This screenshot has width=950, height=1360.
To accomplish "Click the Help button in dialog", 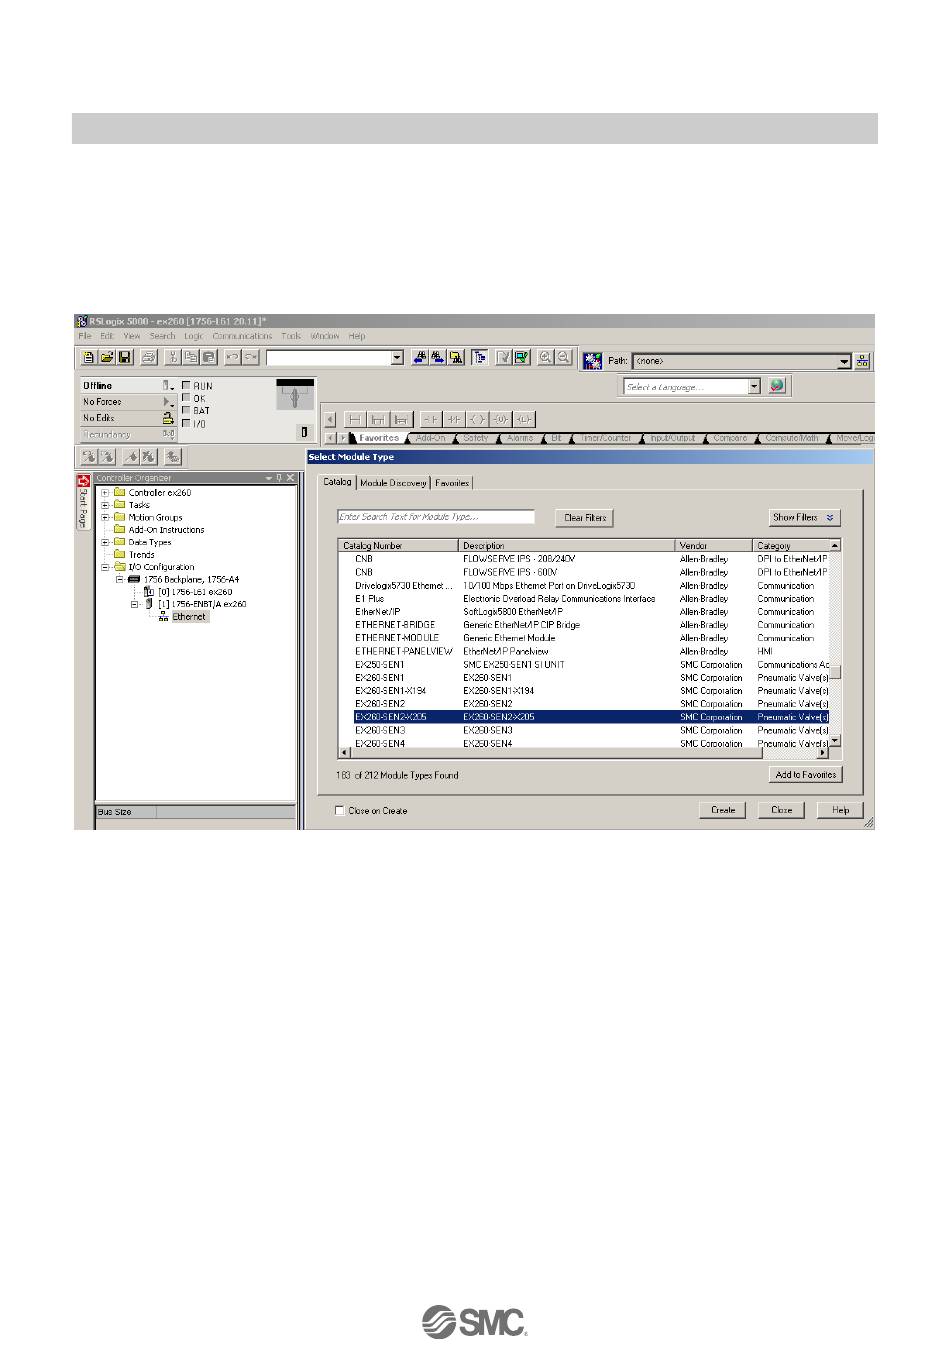I will (840, 810).
